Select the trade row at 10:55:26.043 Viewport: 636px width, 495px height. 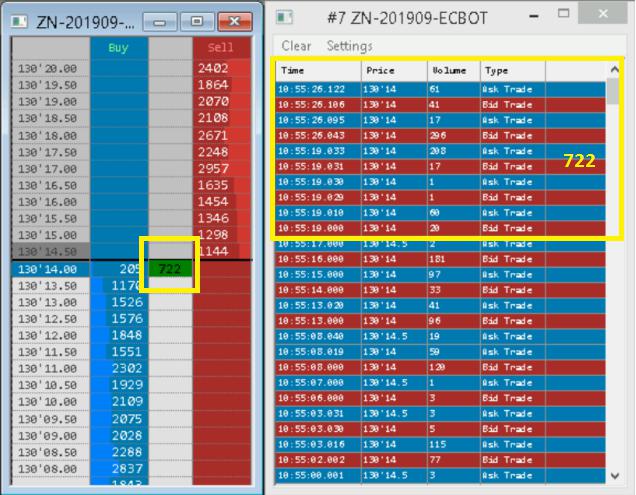click(x=440, y=136)
